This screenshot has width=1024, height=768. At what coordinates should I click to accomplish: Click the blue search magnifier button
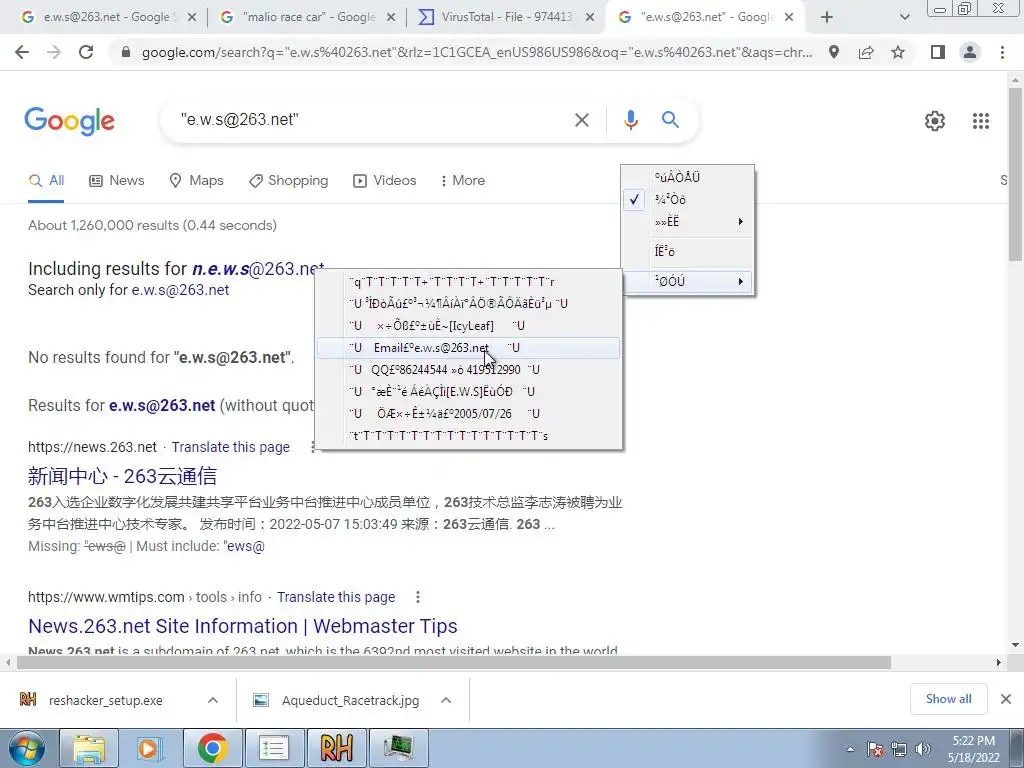(x=670, y=120)
